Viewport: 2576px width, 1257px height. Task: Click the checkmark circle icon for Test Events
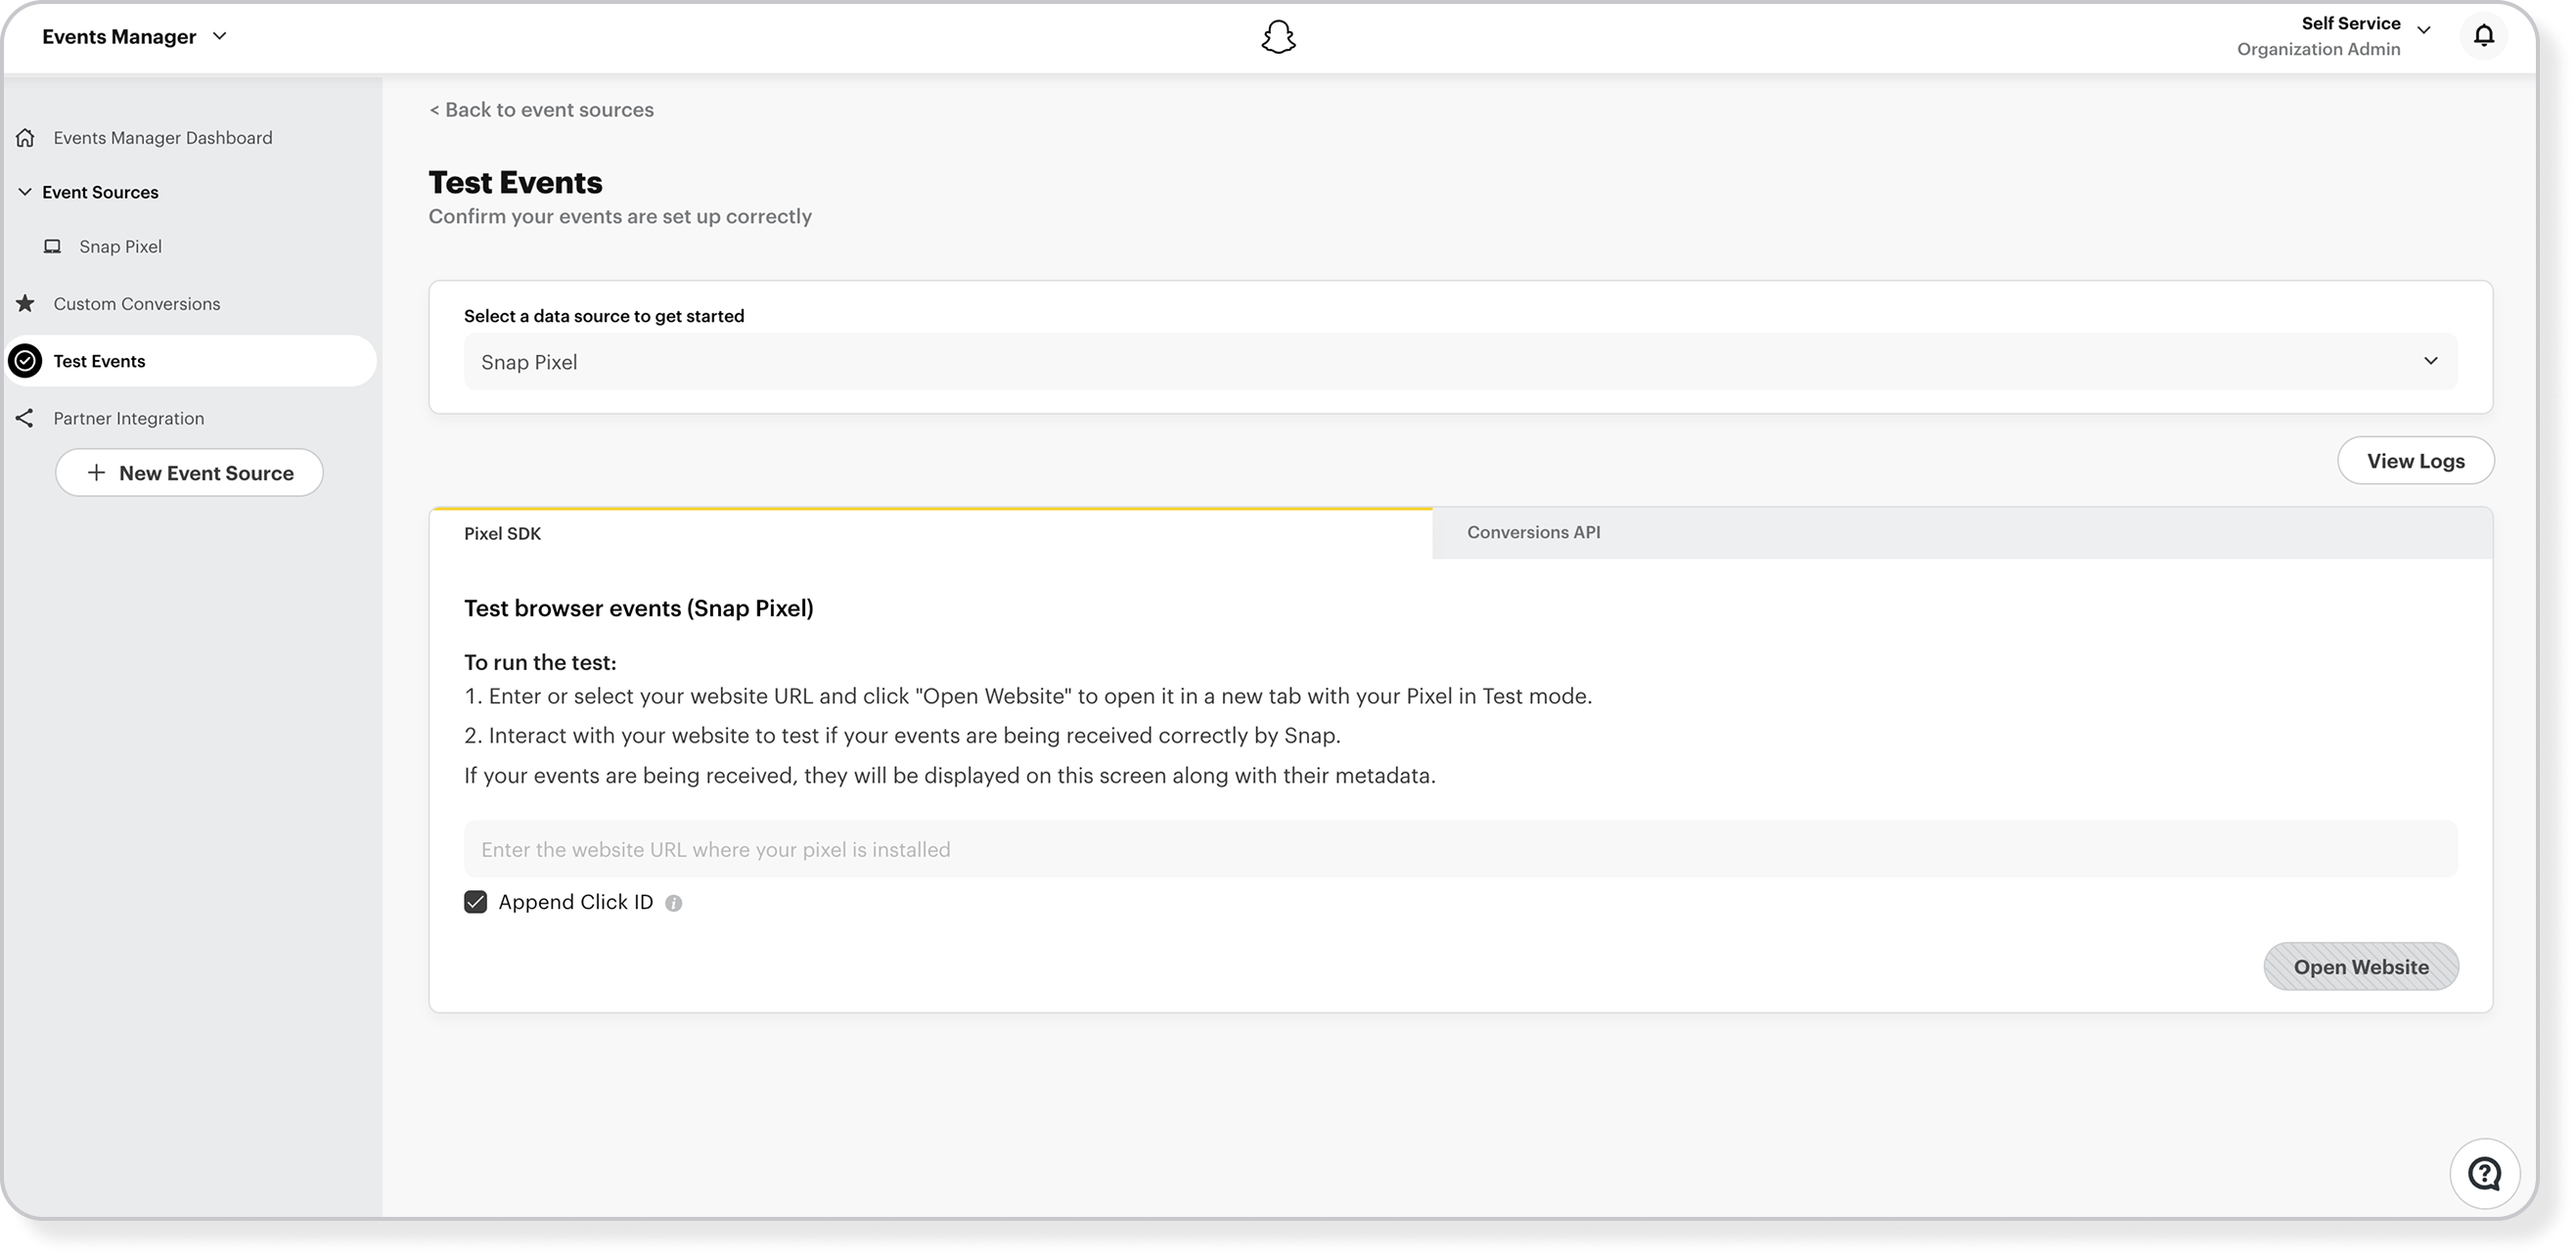click(26, 361)
